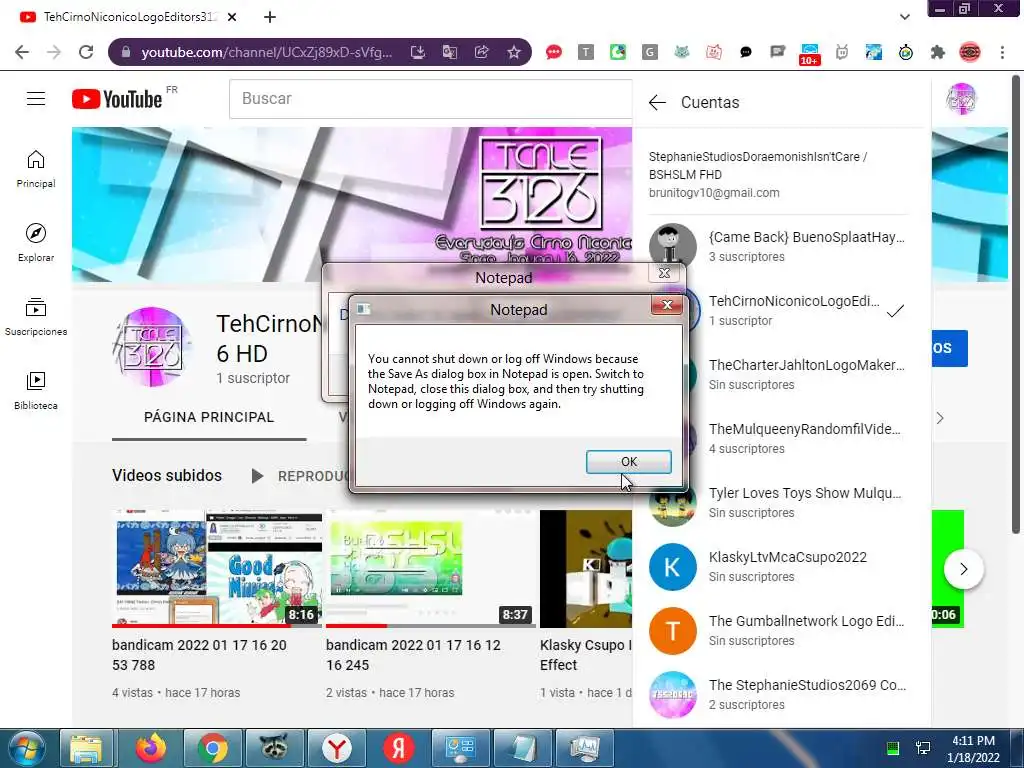
Task: Open a new Chrome tab
Action: click(270, 17)
